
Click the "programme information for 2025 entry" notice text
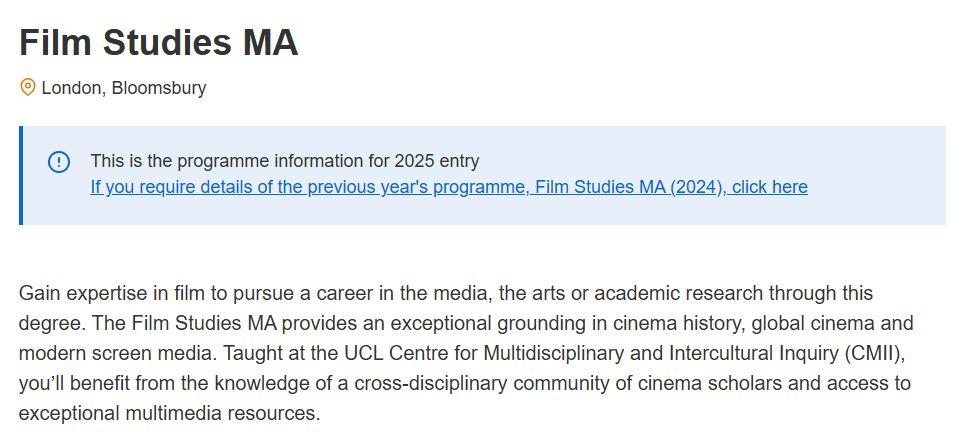point(284,161)
